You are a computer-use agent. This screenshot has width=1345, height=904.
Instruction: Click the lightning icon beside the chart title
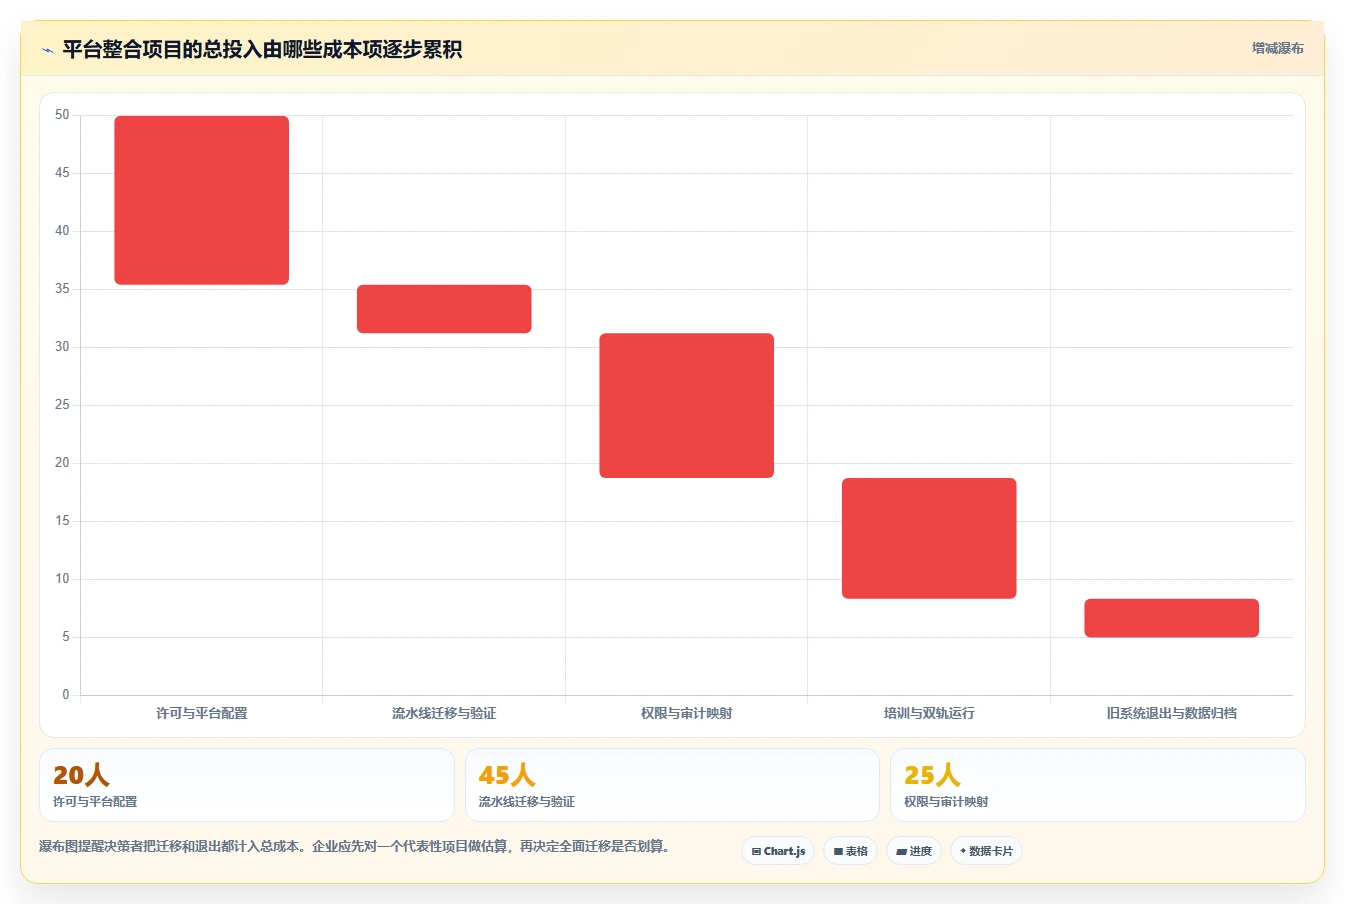click(47, 50)
